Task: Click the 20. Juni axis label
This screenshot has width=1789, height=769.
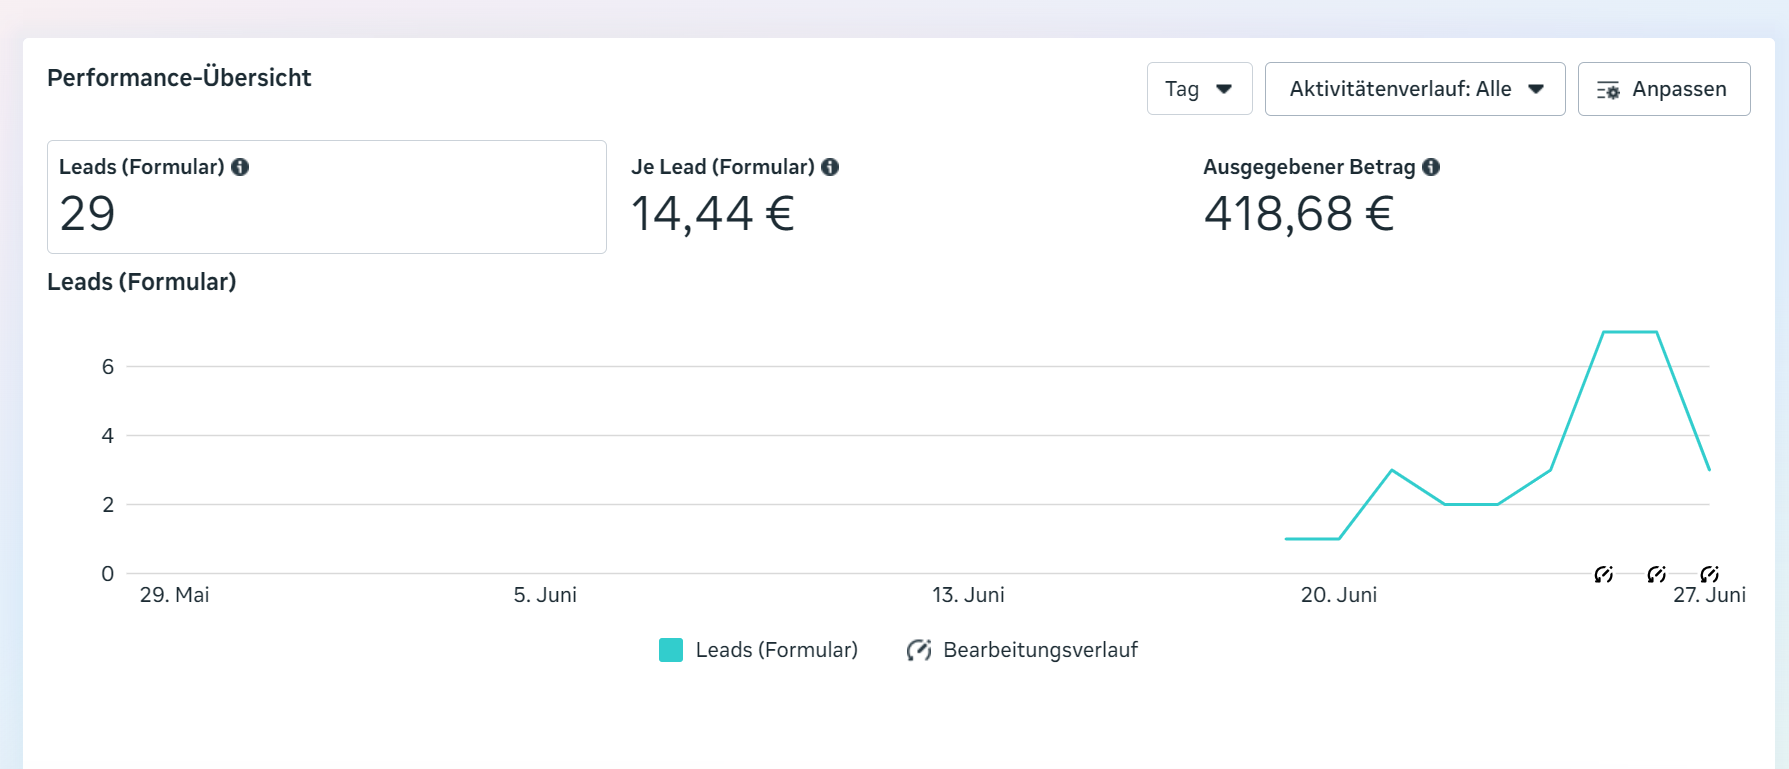Action: tap(1339, 595)
